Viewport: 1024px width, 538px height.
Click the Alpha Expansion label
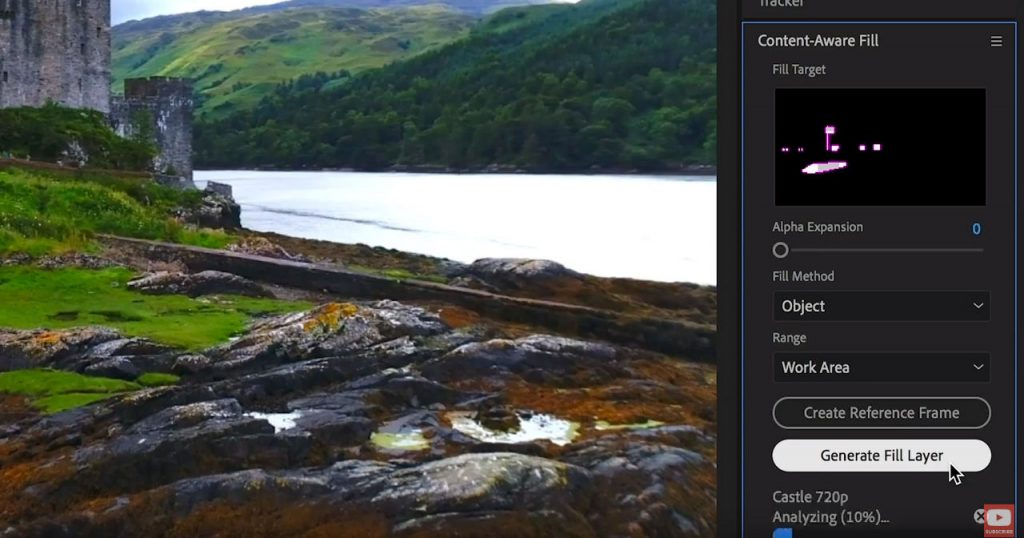818,227
